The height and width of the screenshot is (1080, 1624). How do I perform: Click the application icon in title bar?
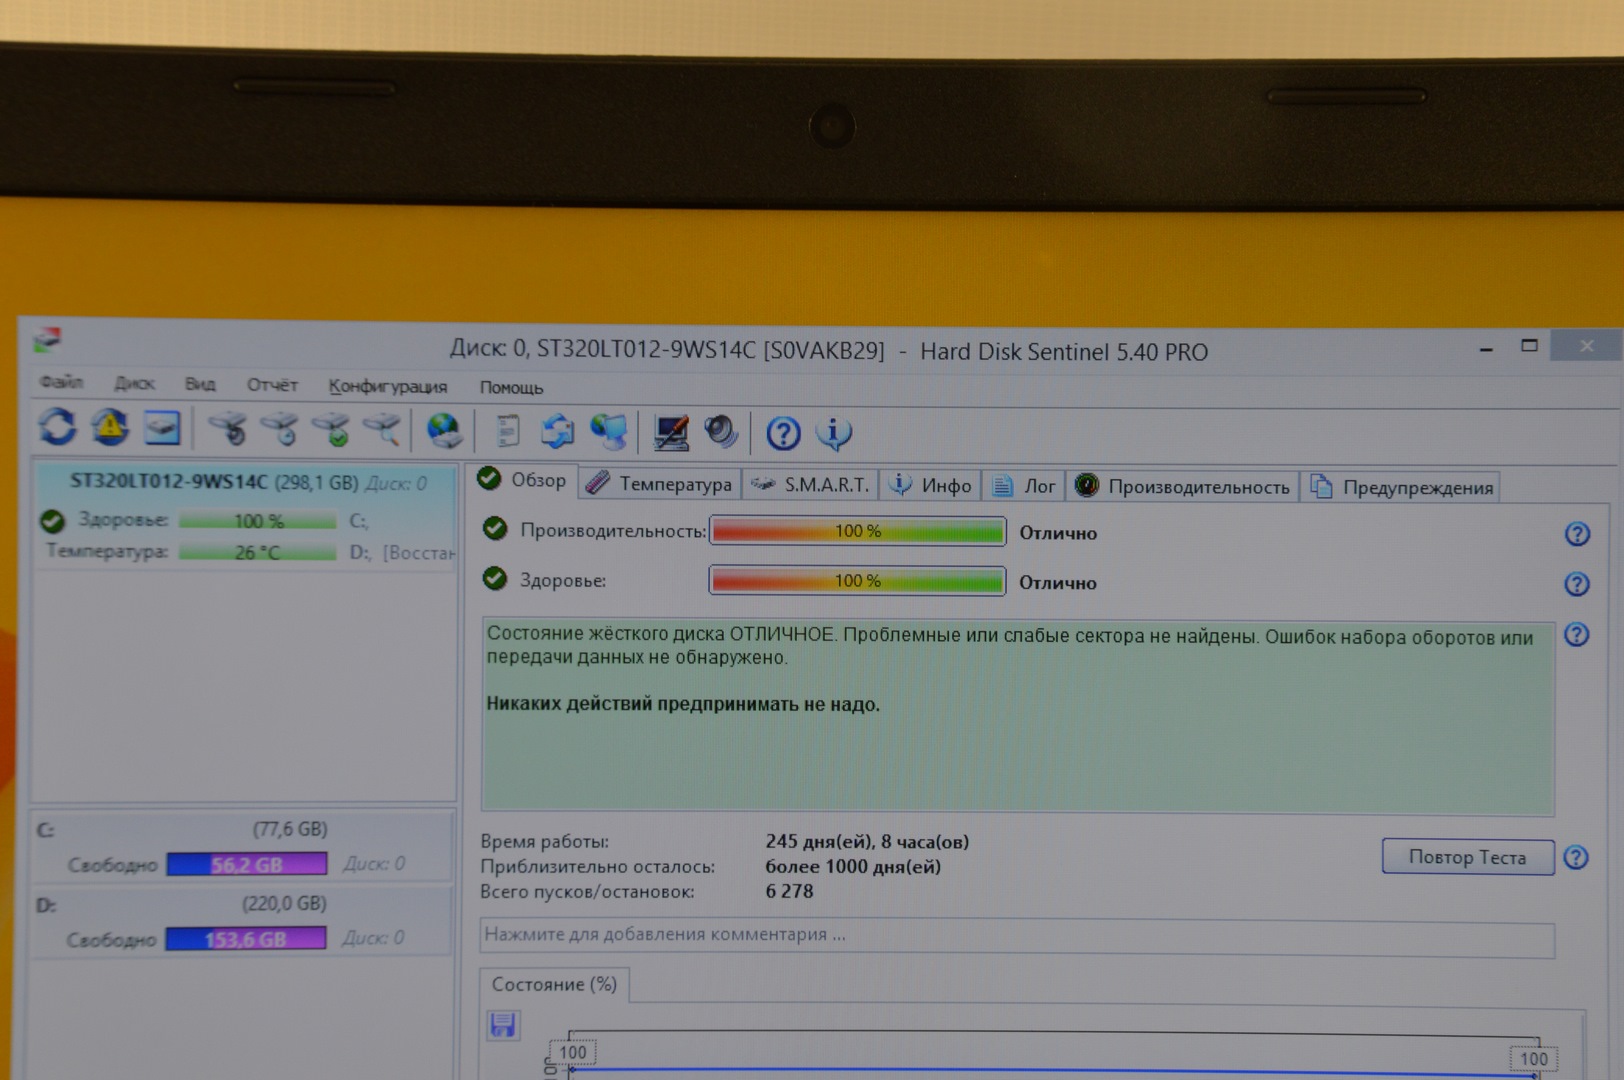pyautogui.click(x=48, y=340)
